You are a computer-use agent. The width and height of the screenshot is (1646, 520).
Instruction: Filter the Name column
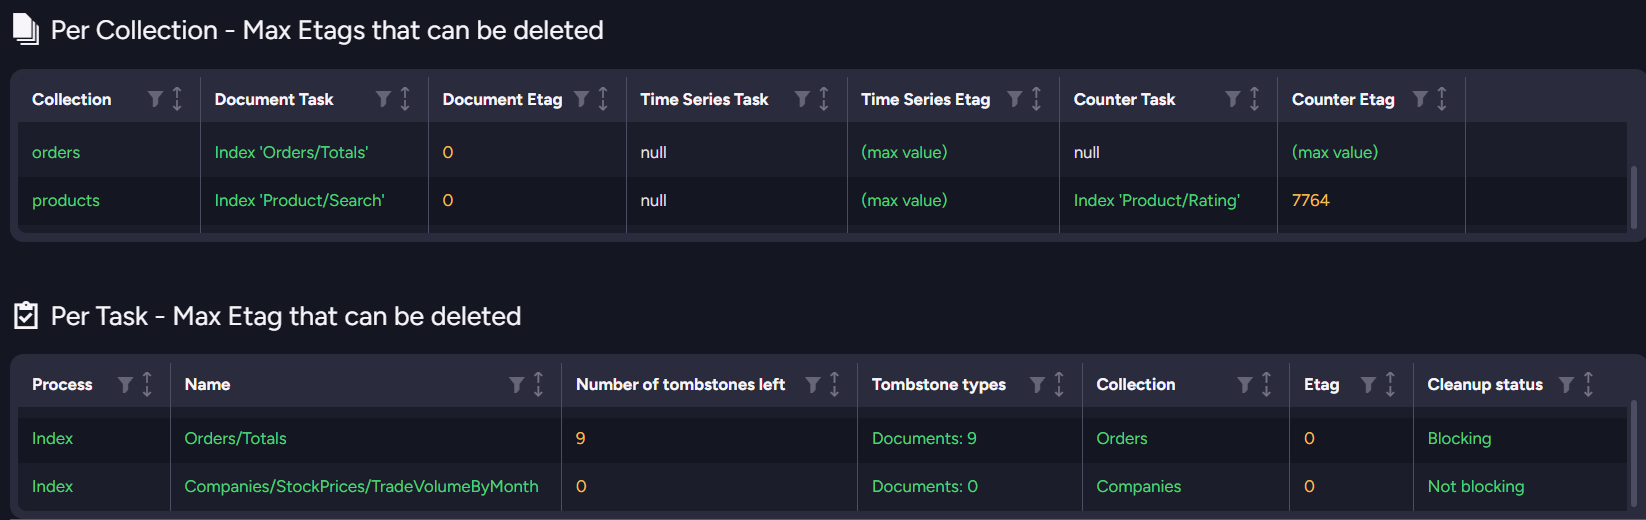pyautogui.click(x=516, y=385)
